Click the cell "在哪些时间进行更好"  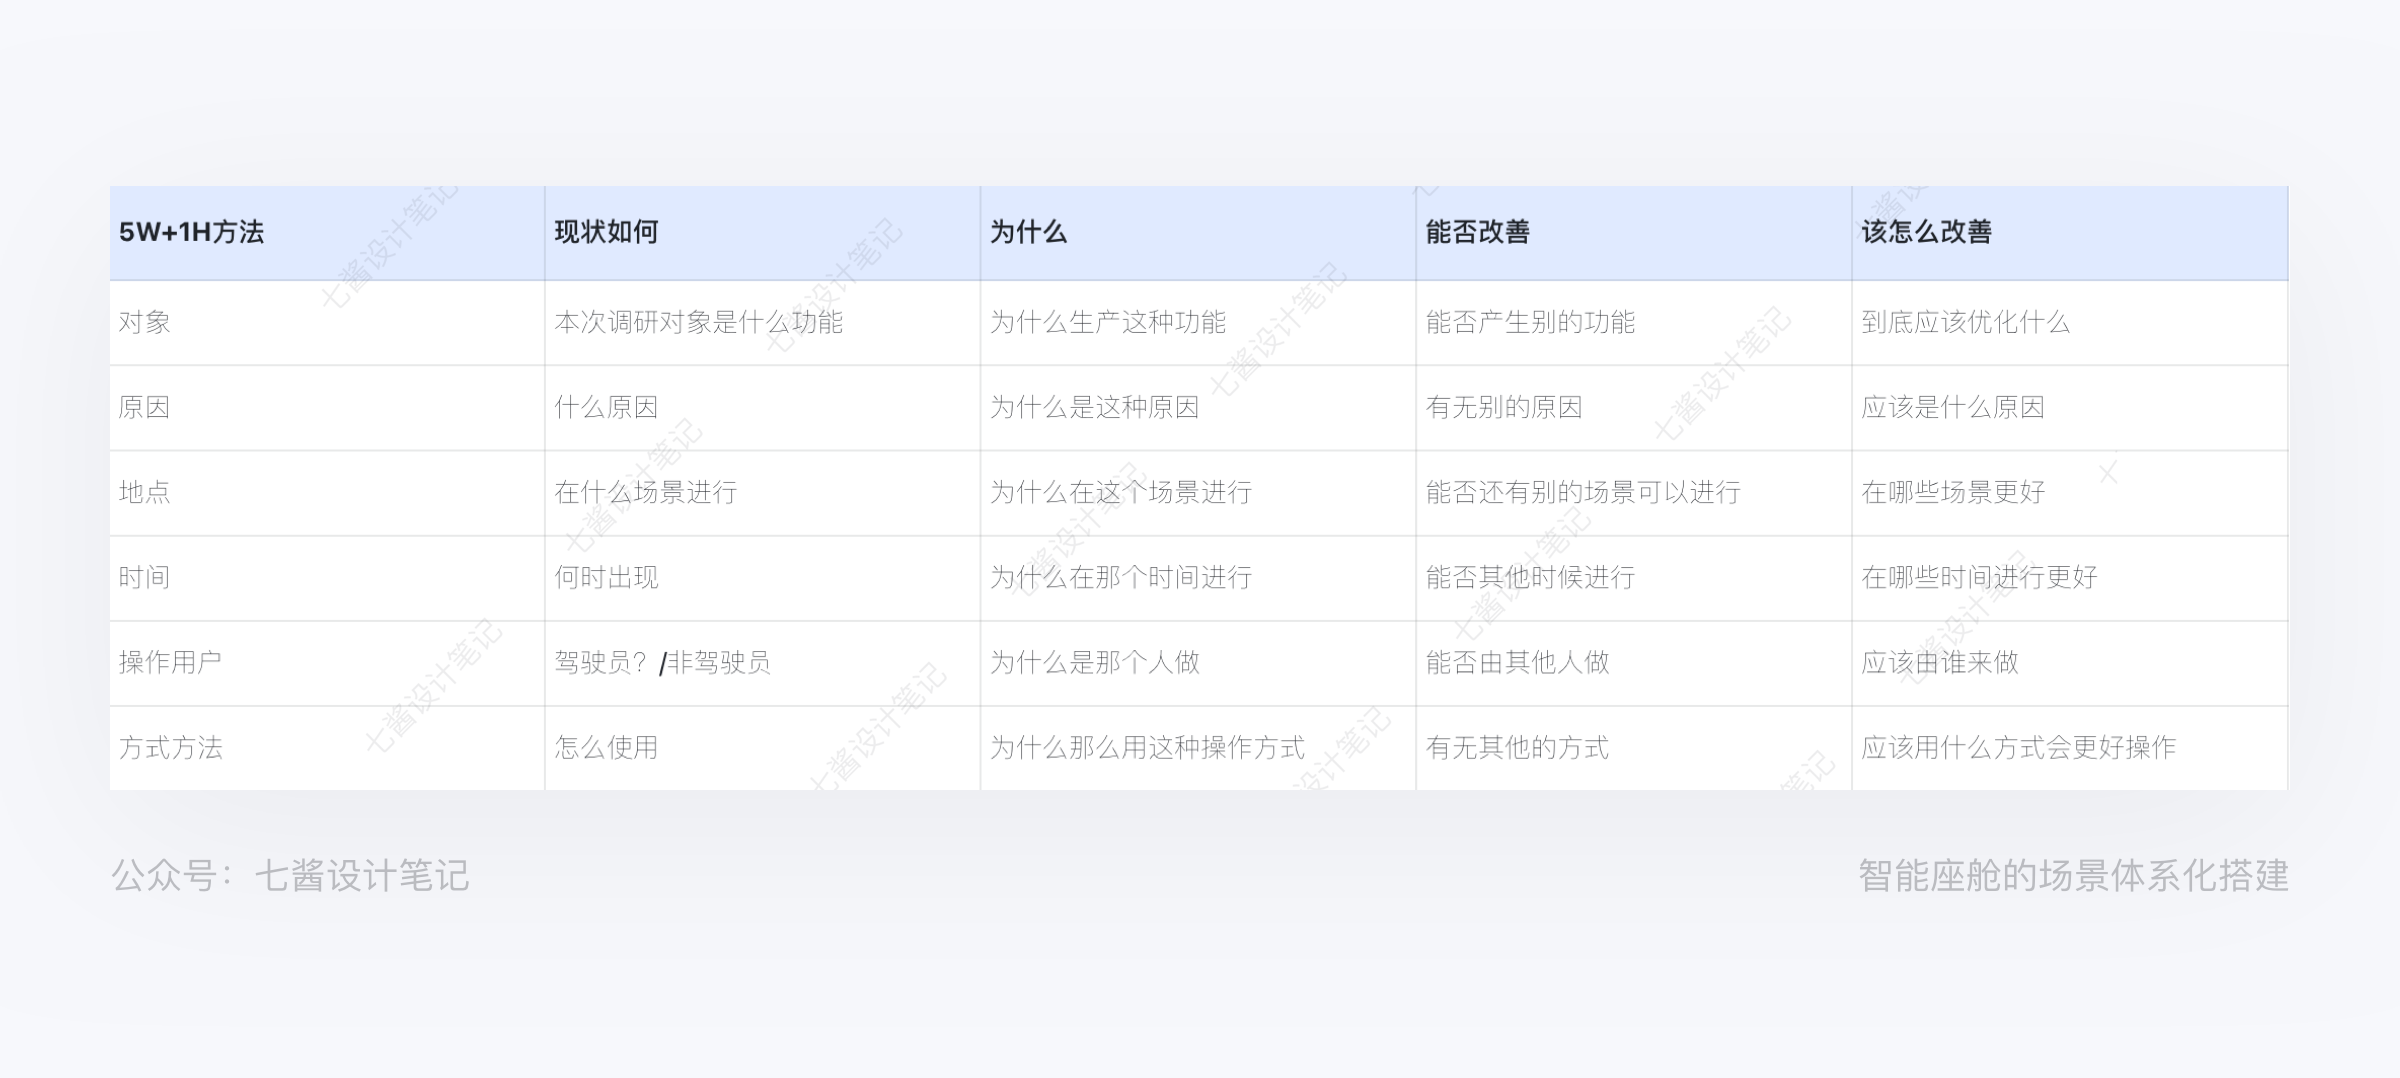click(x=2070, y=577)
